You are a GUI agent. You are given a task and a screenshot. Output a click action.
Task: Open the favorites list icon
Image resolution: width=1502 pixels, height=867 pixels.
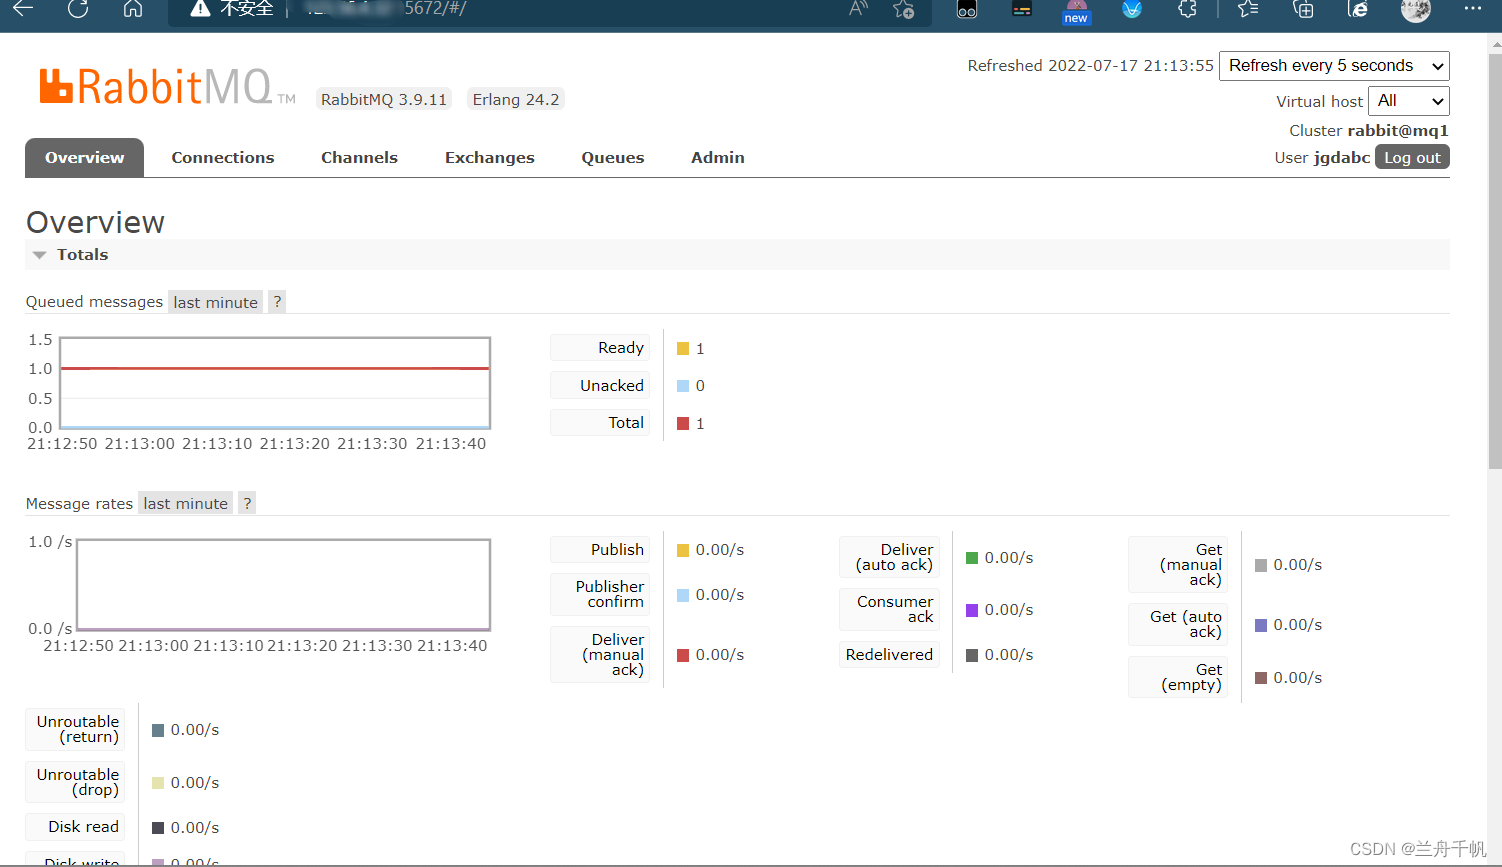coord(1248,8)
